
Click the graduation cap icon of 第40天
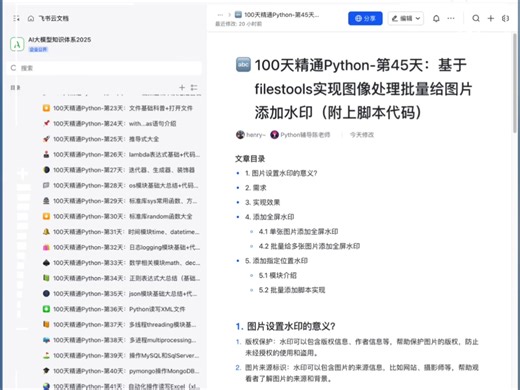tap(46, 371)
